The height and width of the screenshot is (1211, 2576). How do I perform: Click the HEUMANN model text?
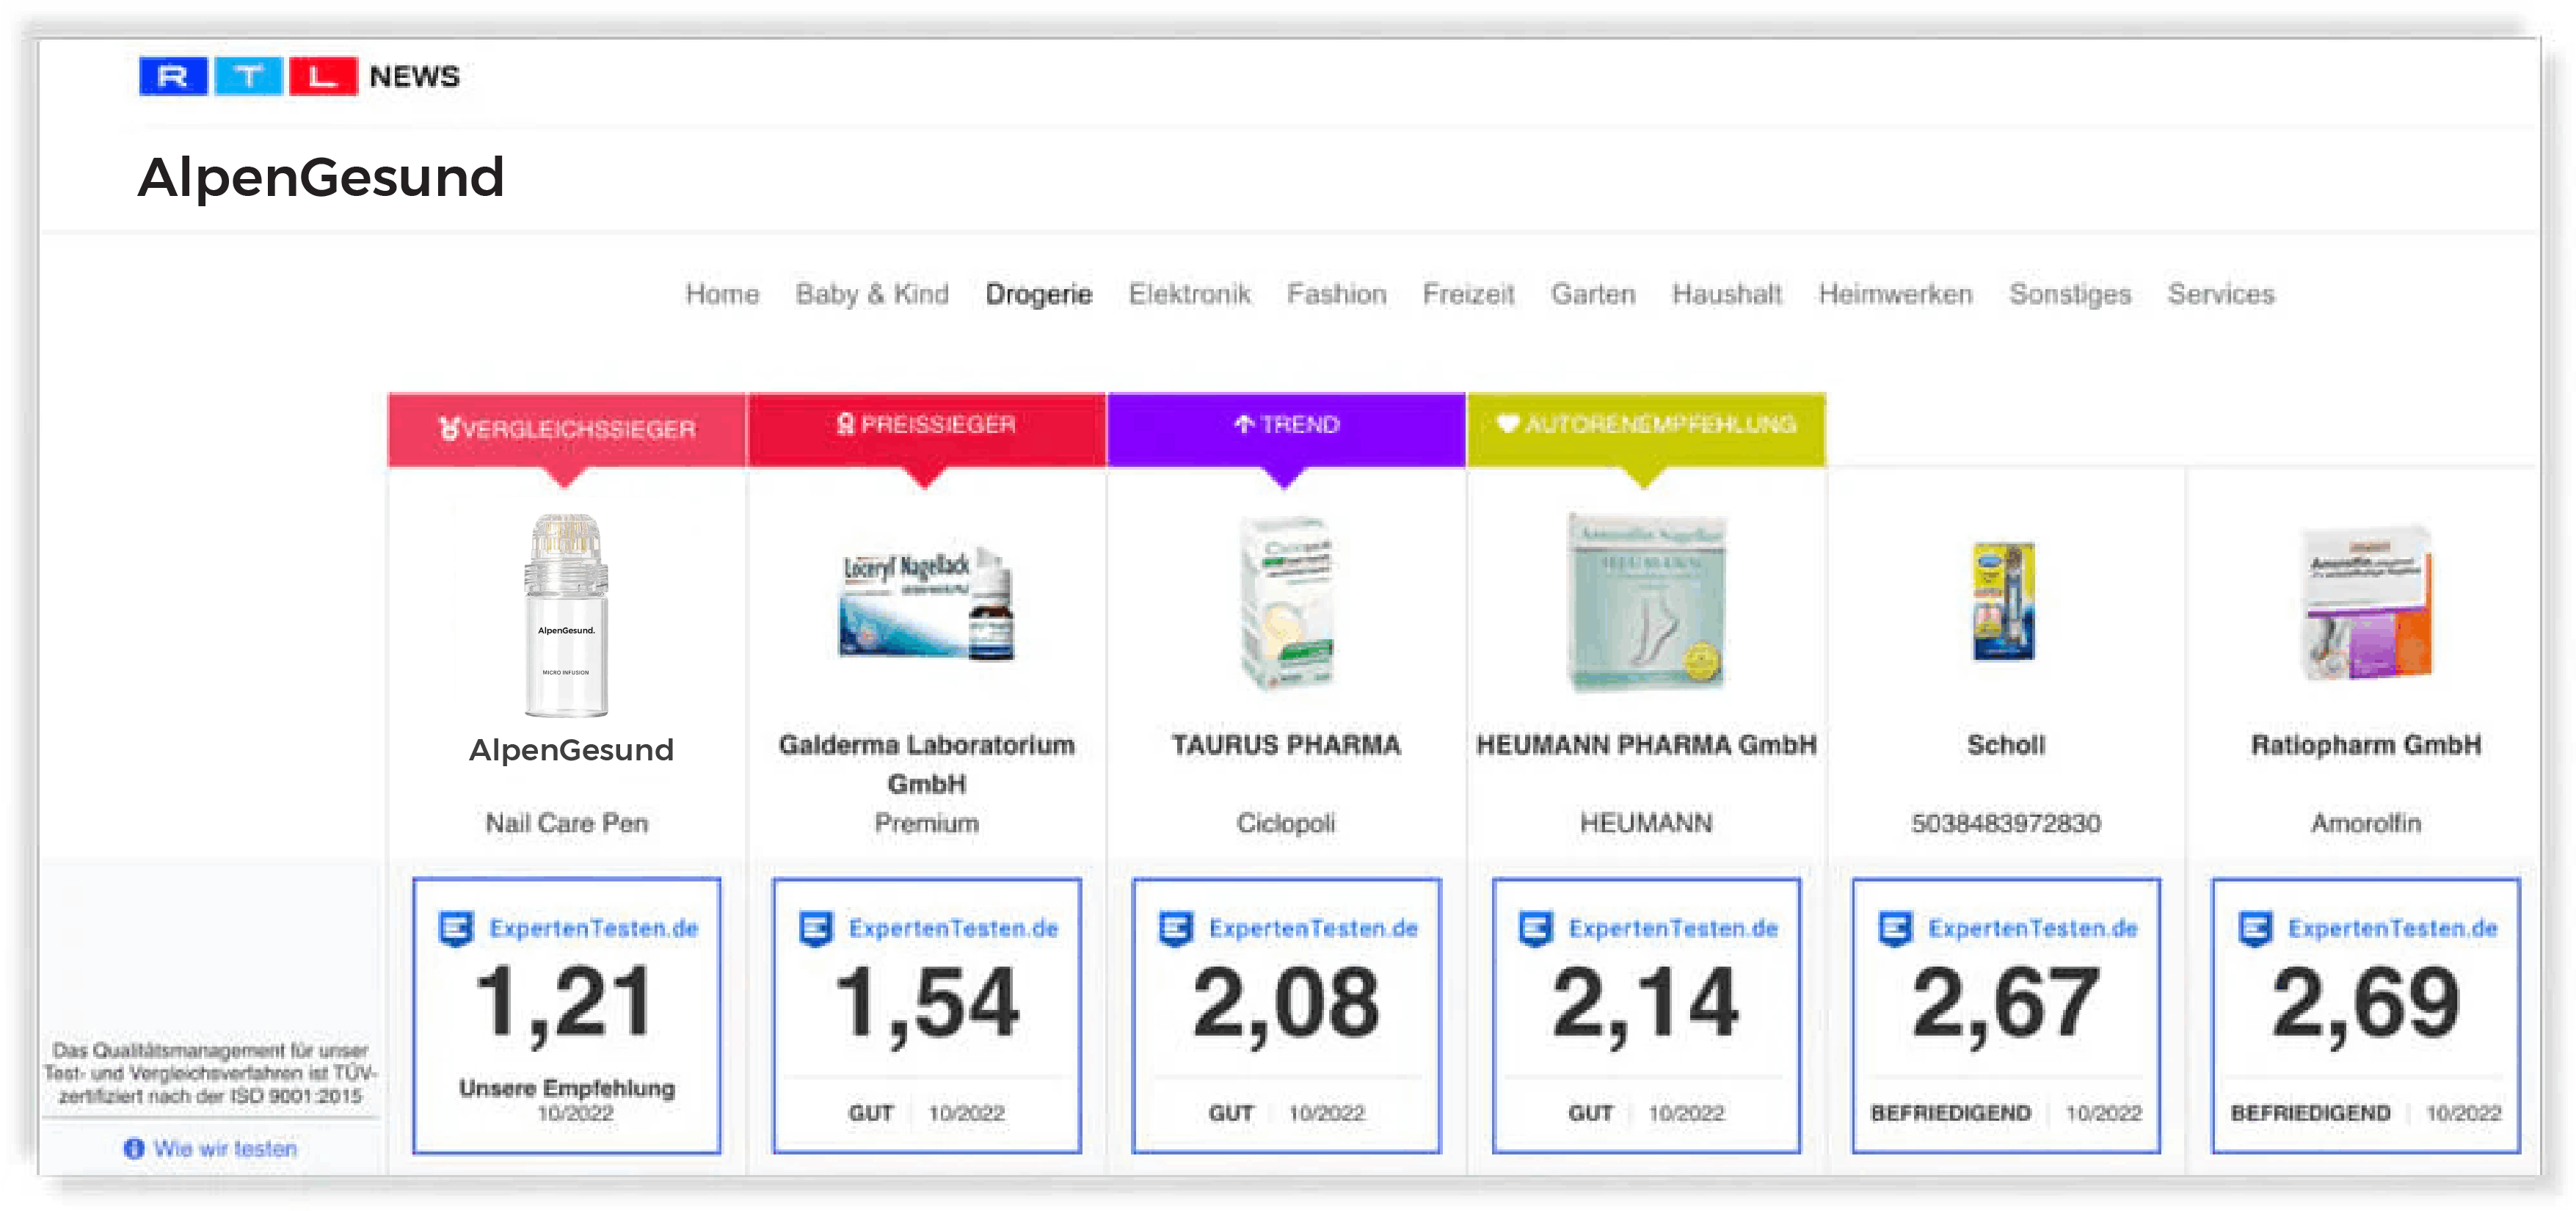(x=1646, y=823)
